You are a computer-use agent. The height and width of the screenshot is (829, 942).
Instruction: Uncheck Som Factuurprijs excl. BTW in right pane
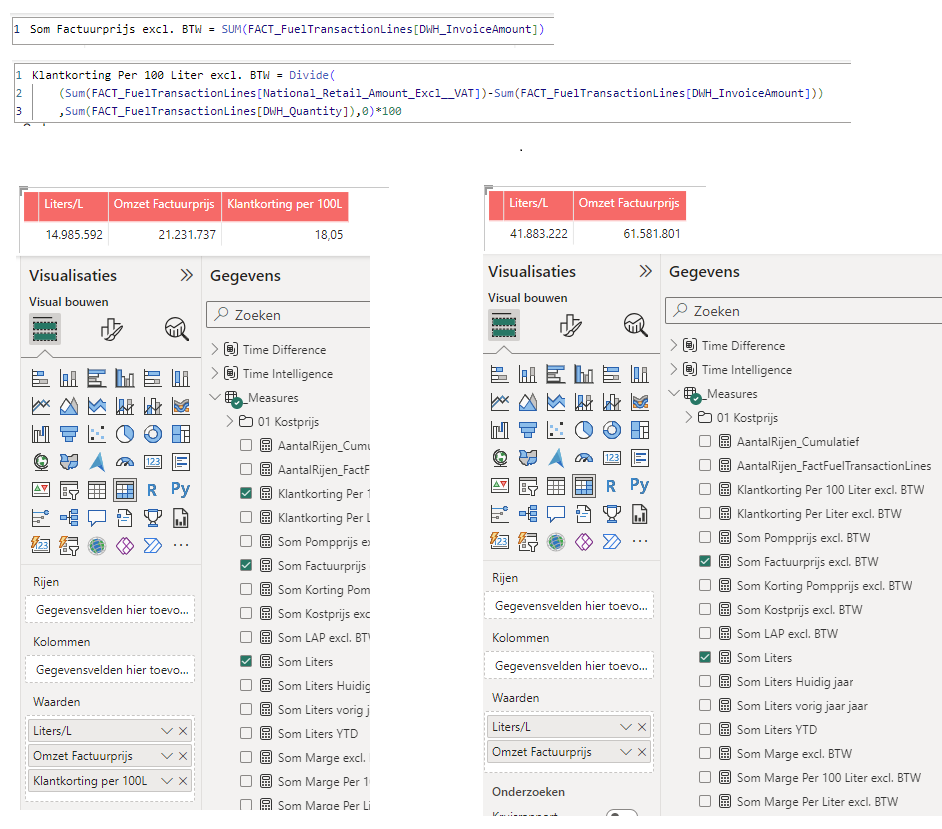[x=705, y=561]
